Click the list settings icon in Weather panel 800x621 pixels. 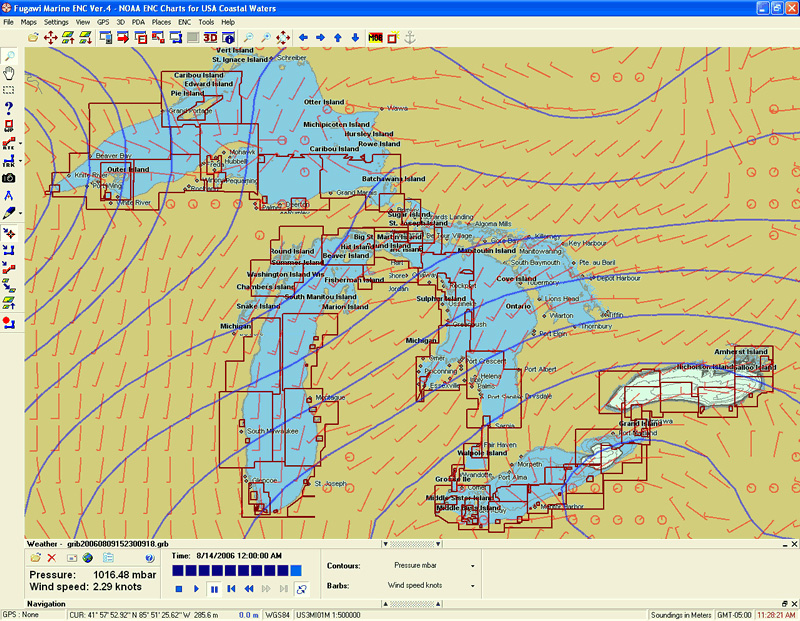click(x=108, y=558)
